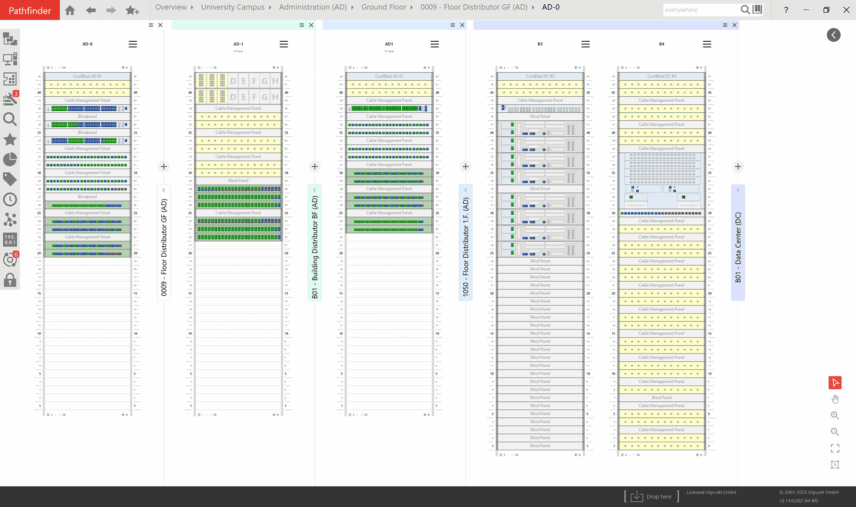Select Ground Floor in breadcrumb

(385, 8)
